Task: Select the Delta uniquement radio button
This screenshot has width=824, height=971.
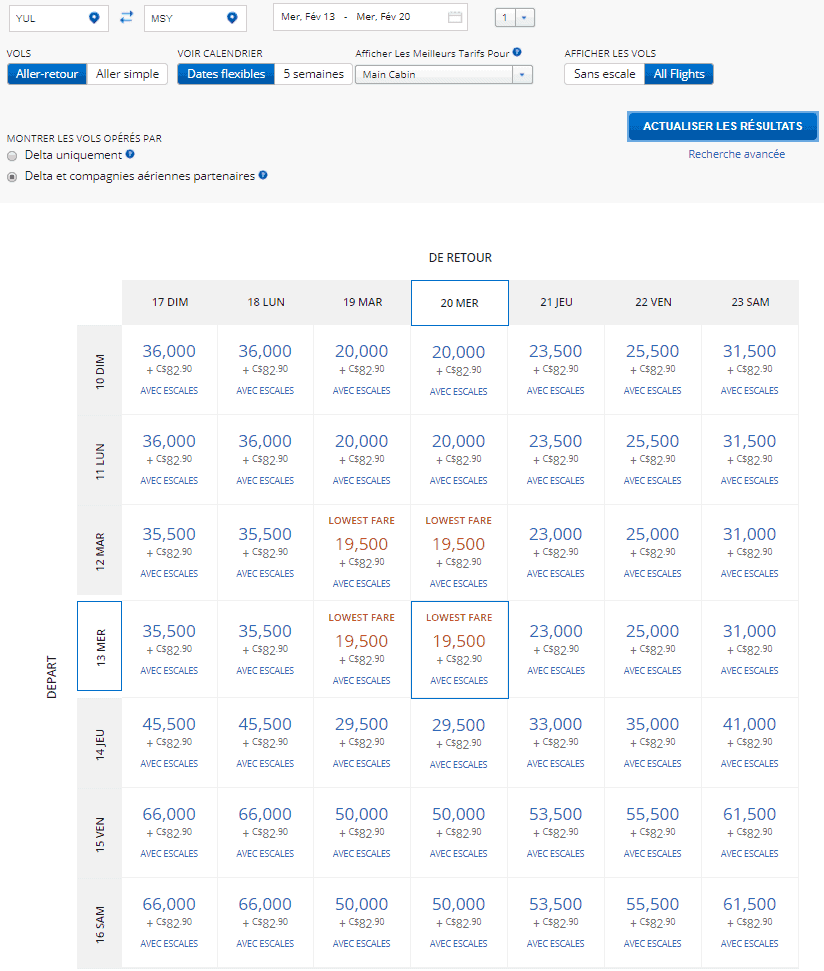Action: (12, 156)
